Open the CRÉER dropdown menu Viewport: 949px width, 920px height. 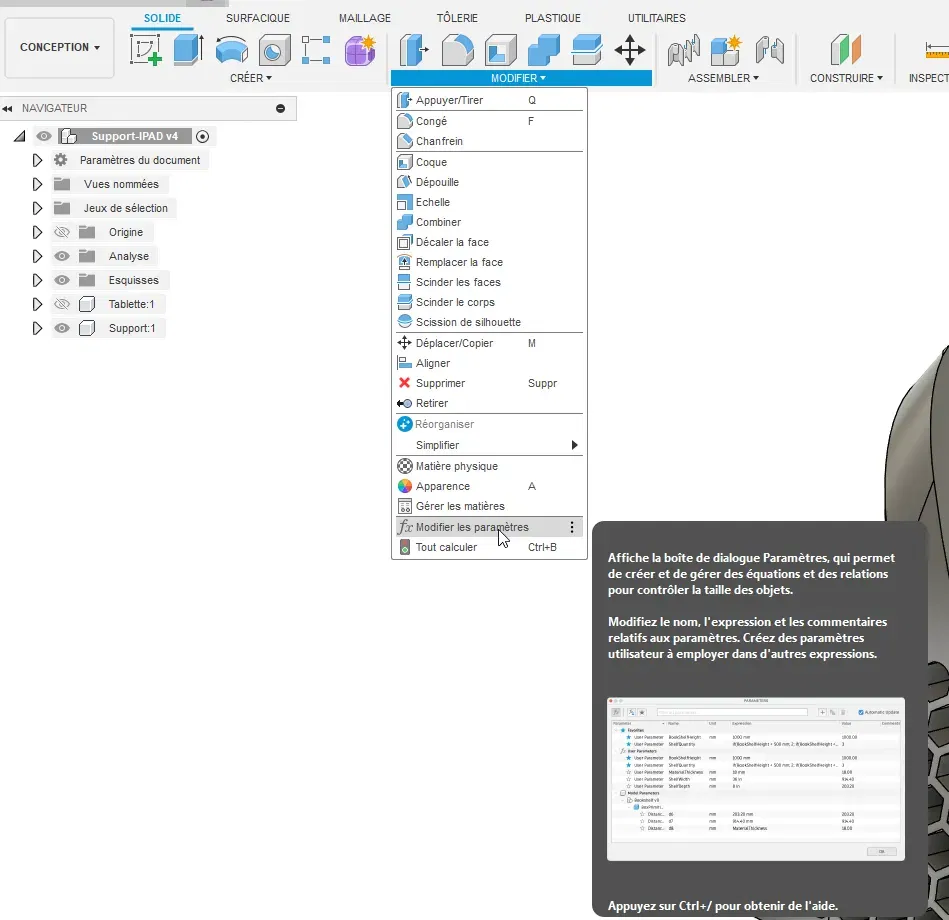tap(251, 78)
